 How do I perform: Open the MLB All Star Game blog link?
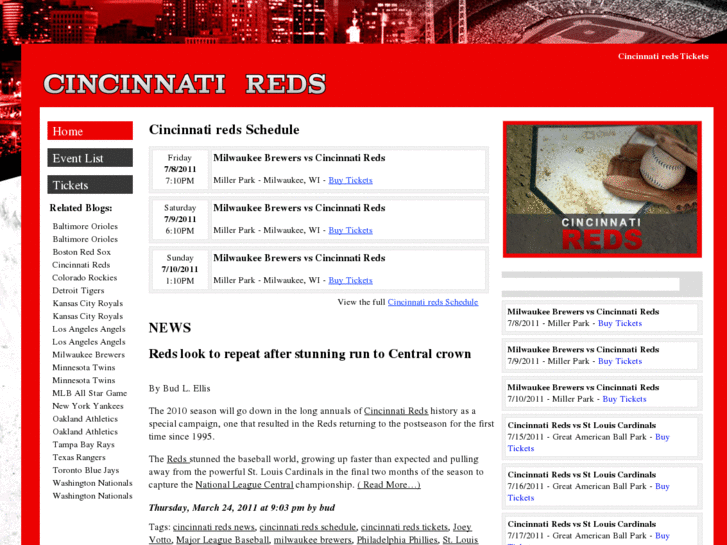click(89, 393)
